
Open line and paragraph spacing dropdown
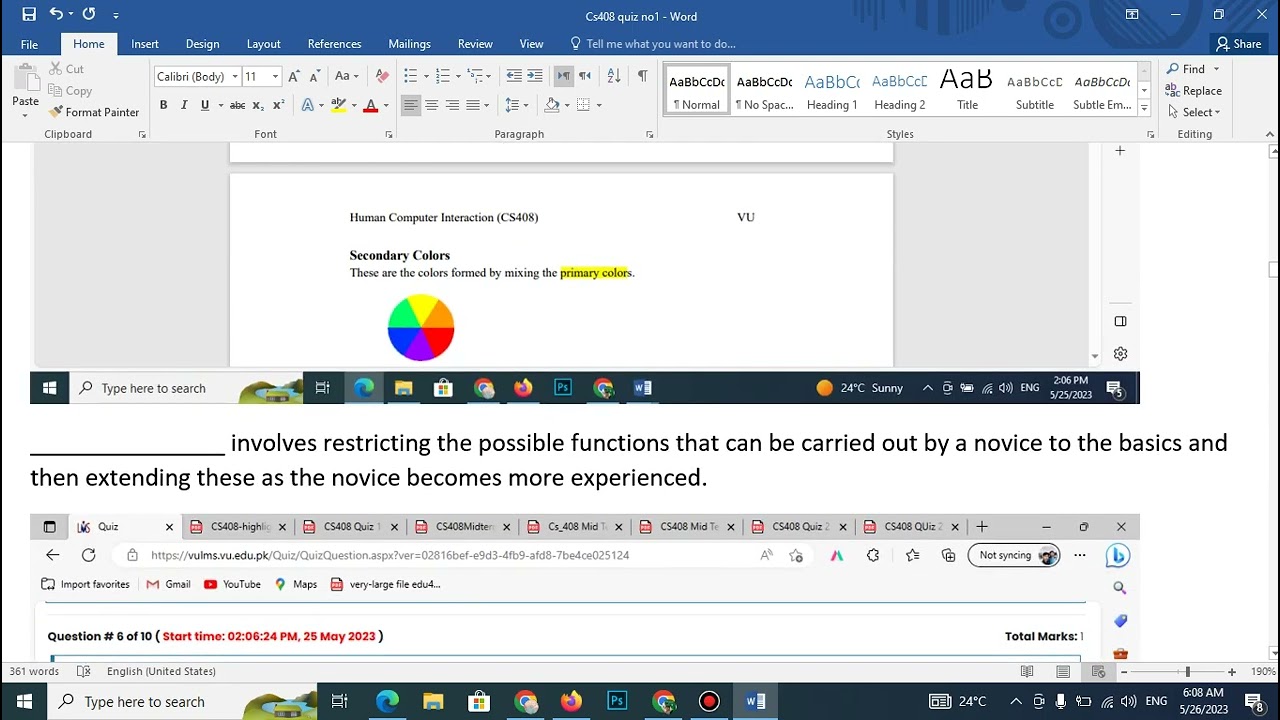[516, 105]
